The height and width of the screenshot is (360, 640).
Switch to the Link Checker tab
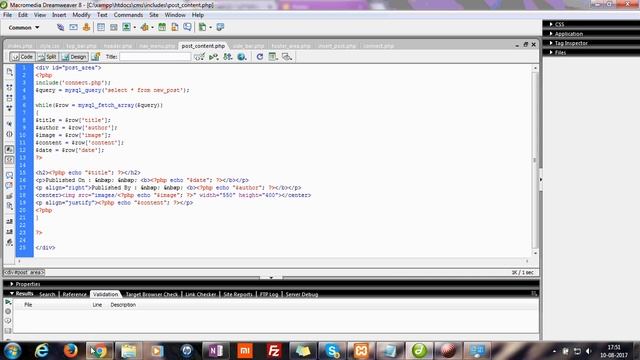200,294
